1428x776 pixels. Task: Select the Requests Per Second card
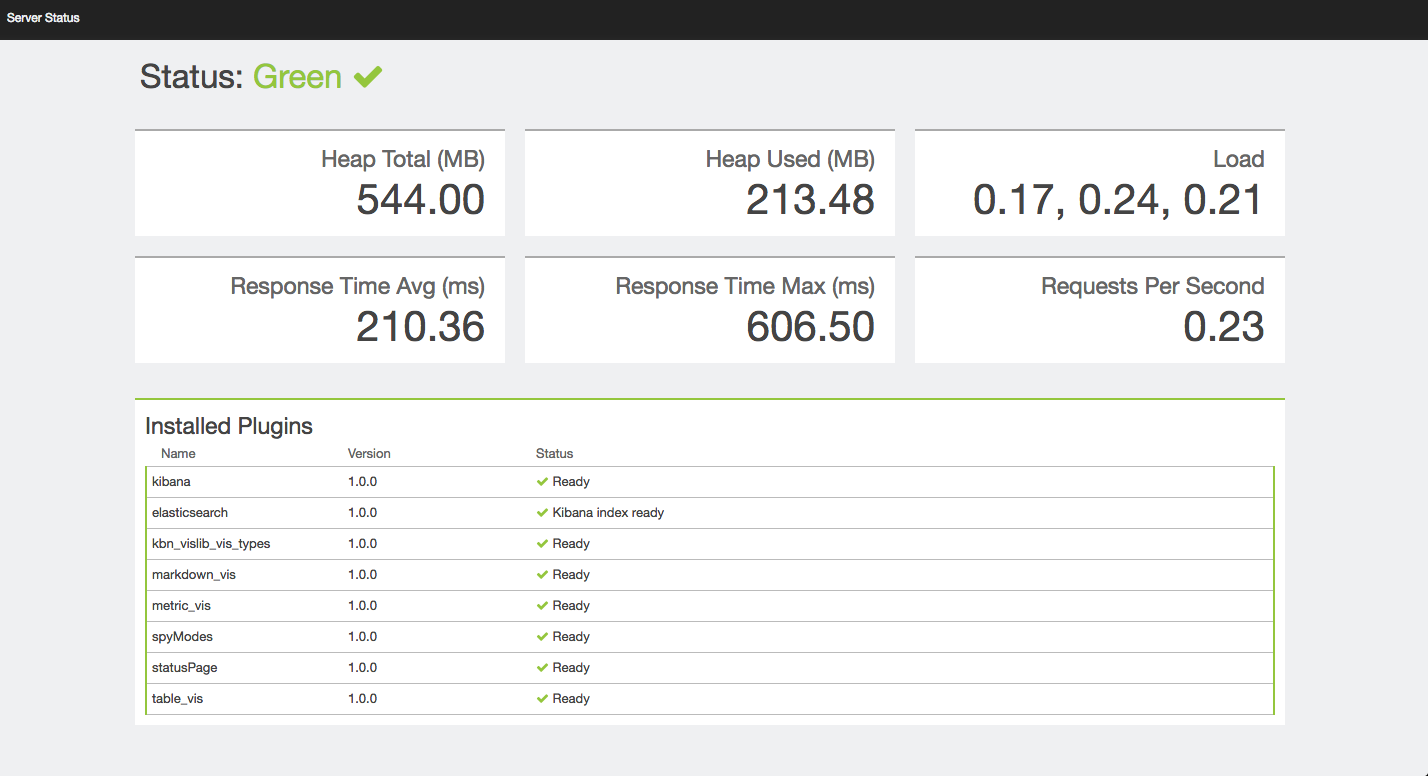(1100, 310)
